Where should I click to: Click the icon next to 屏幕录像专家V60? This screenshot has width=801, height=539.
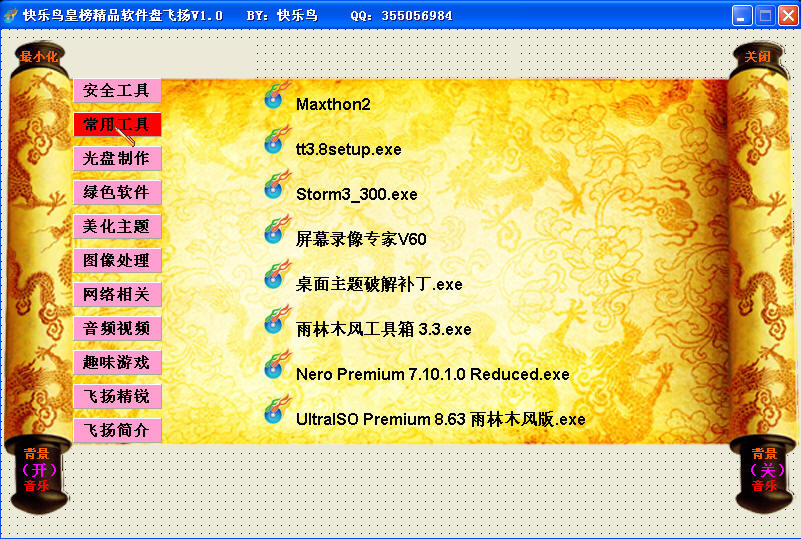click(x=277, y=230)
